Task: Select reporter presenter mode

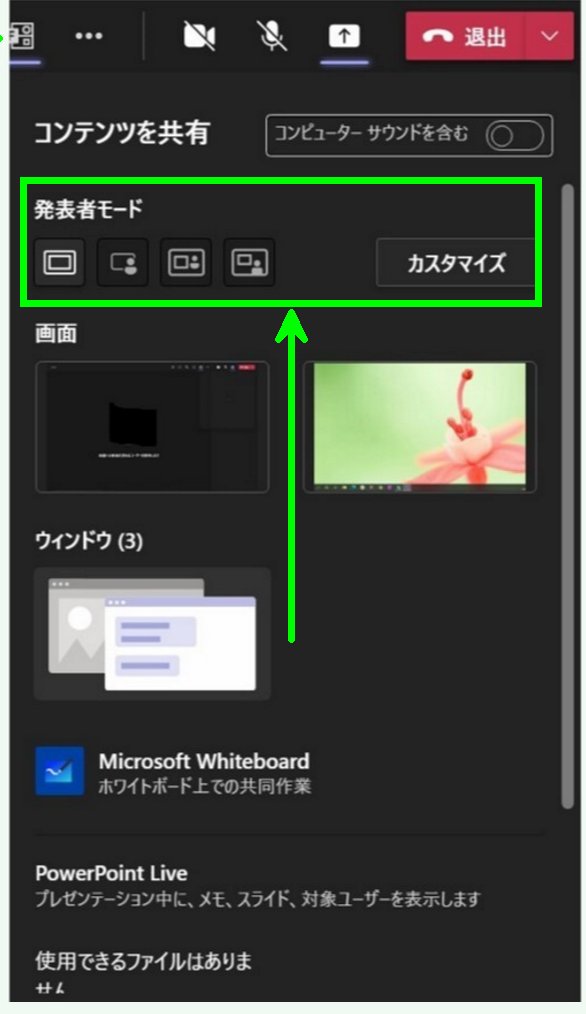Action: [250, 263]
